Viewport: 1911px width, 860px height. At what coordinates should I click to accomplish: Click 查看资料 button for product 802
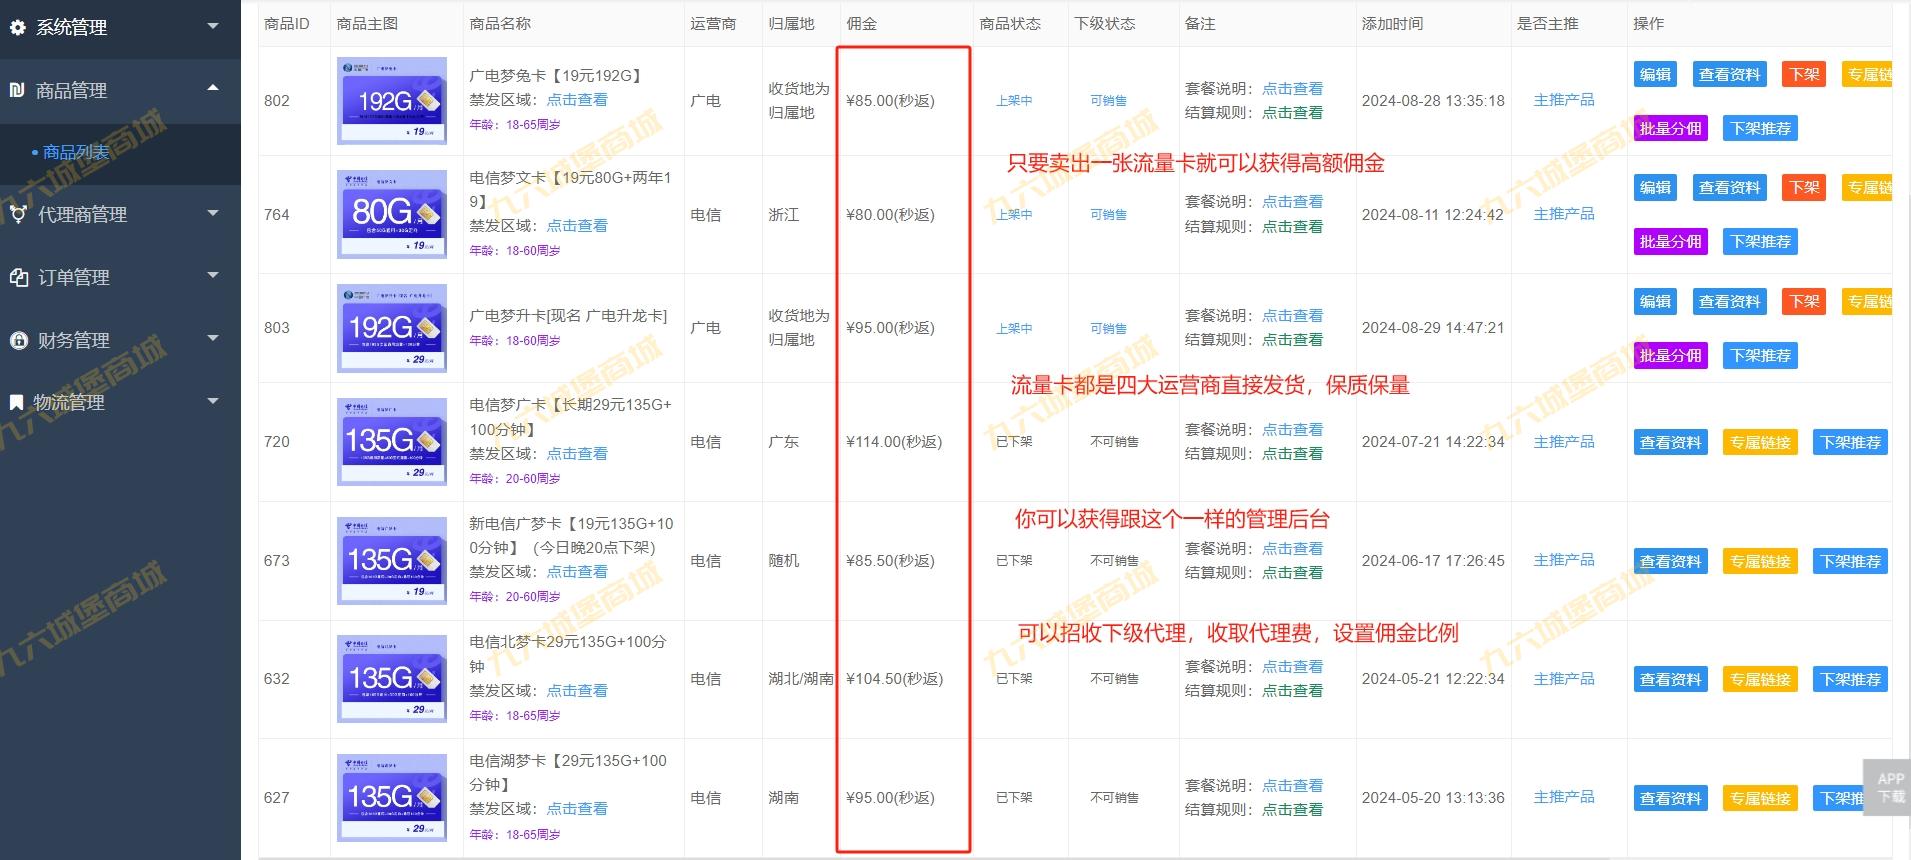[x=1729, y=74]
